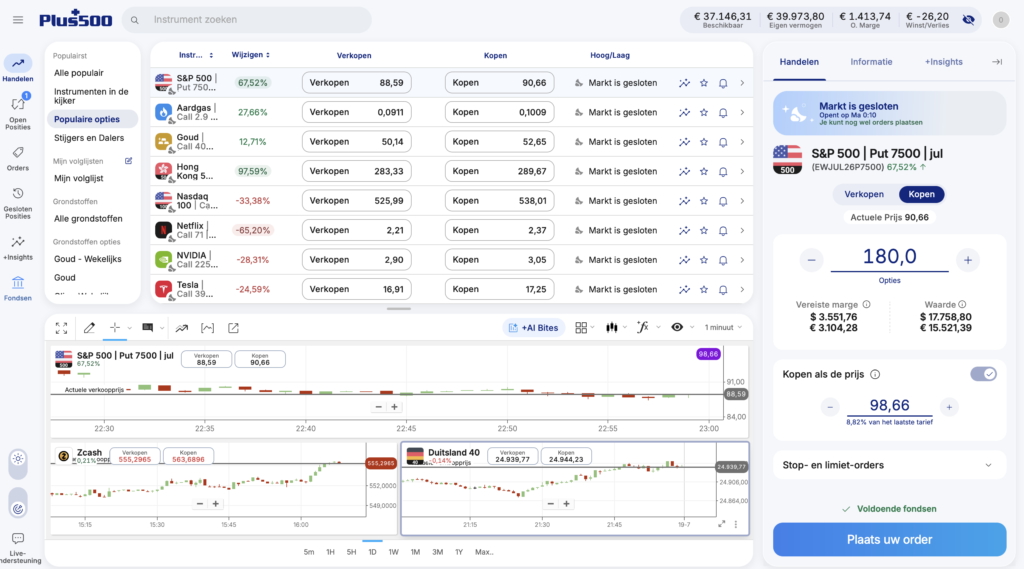Select Stijgers en Dalers category
Screen dimensions: 1024x569
89,138
